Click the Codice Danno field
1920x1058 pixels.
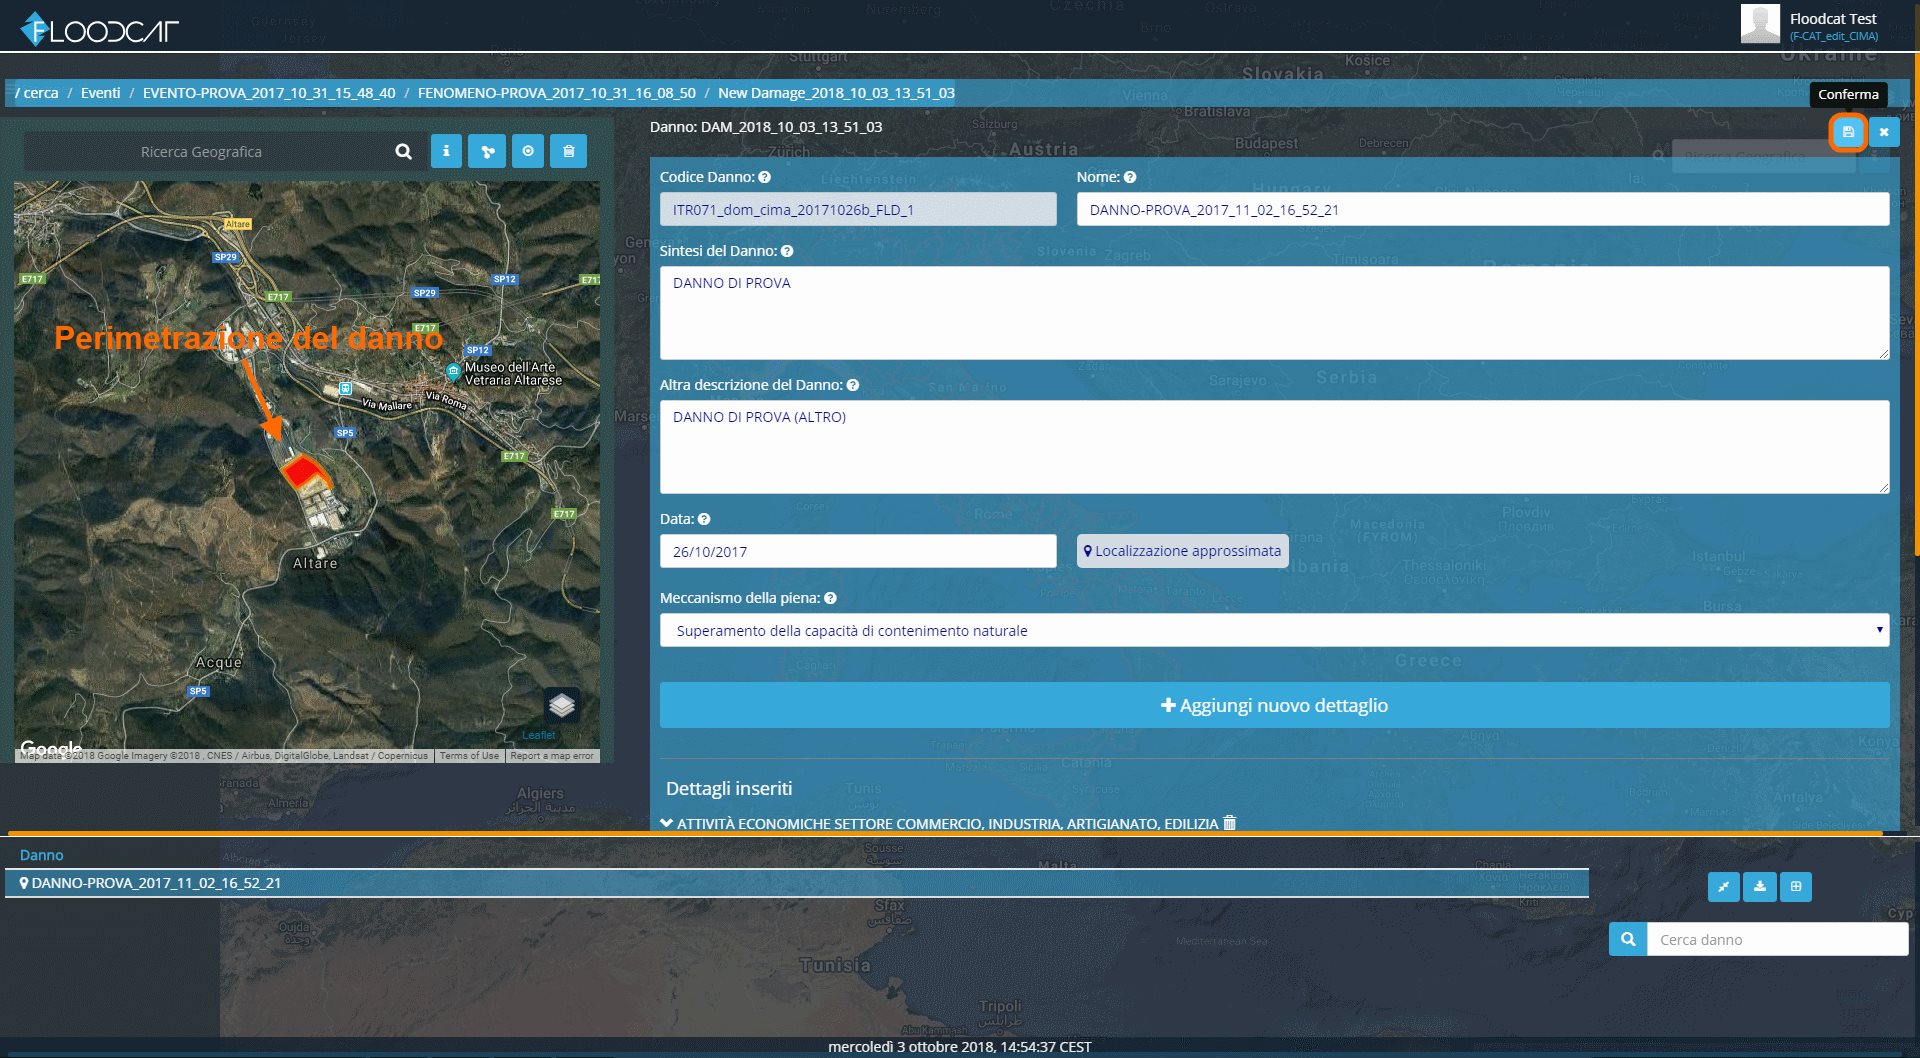[858, 209]
